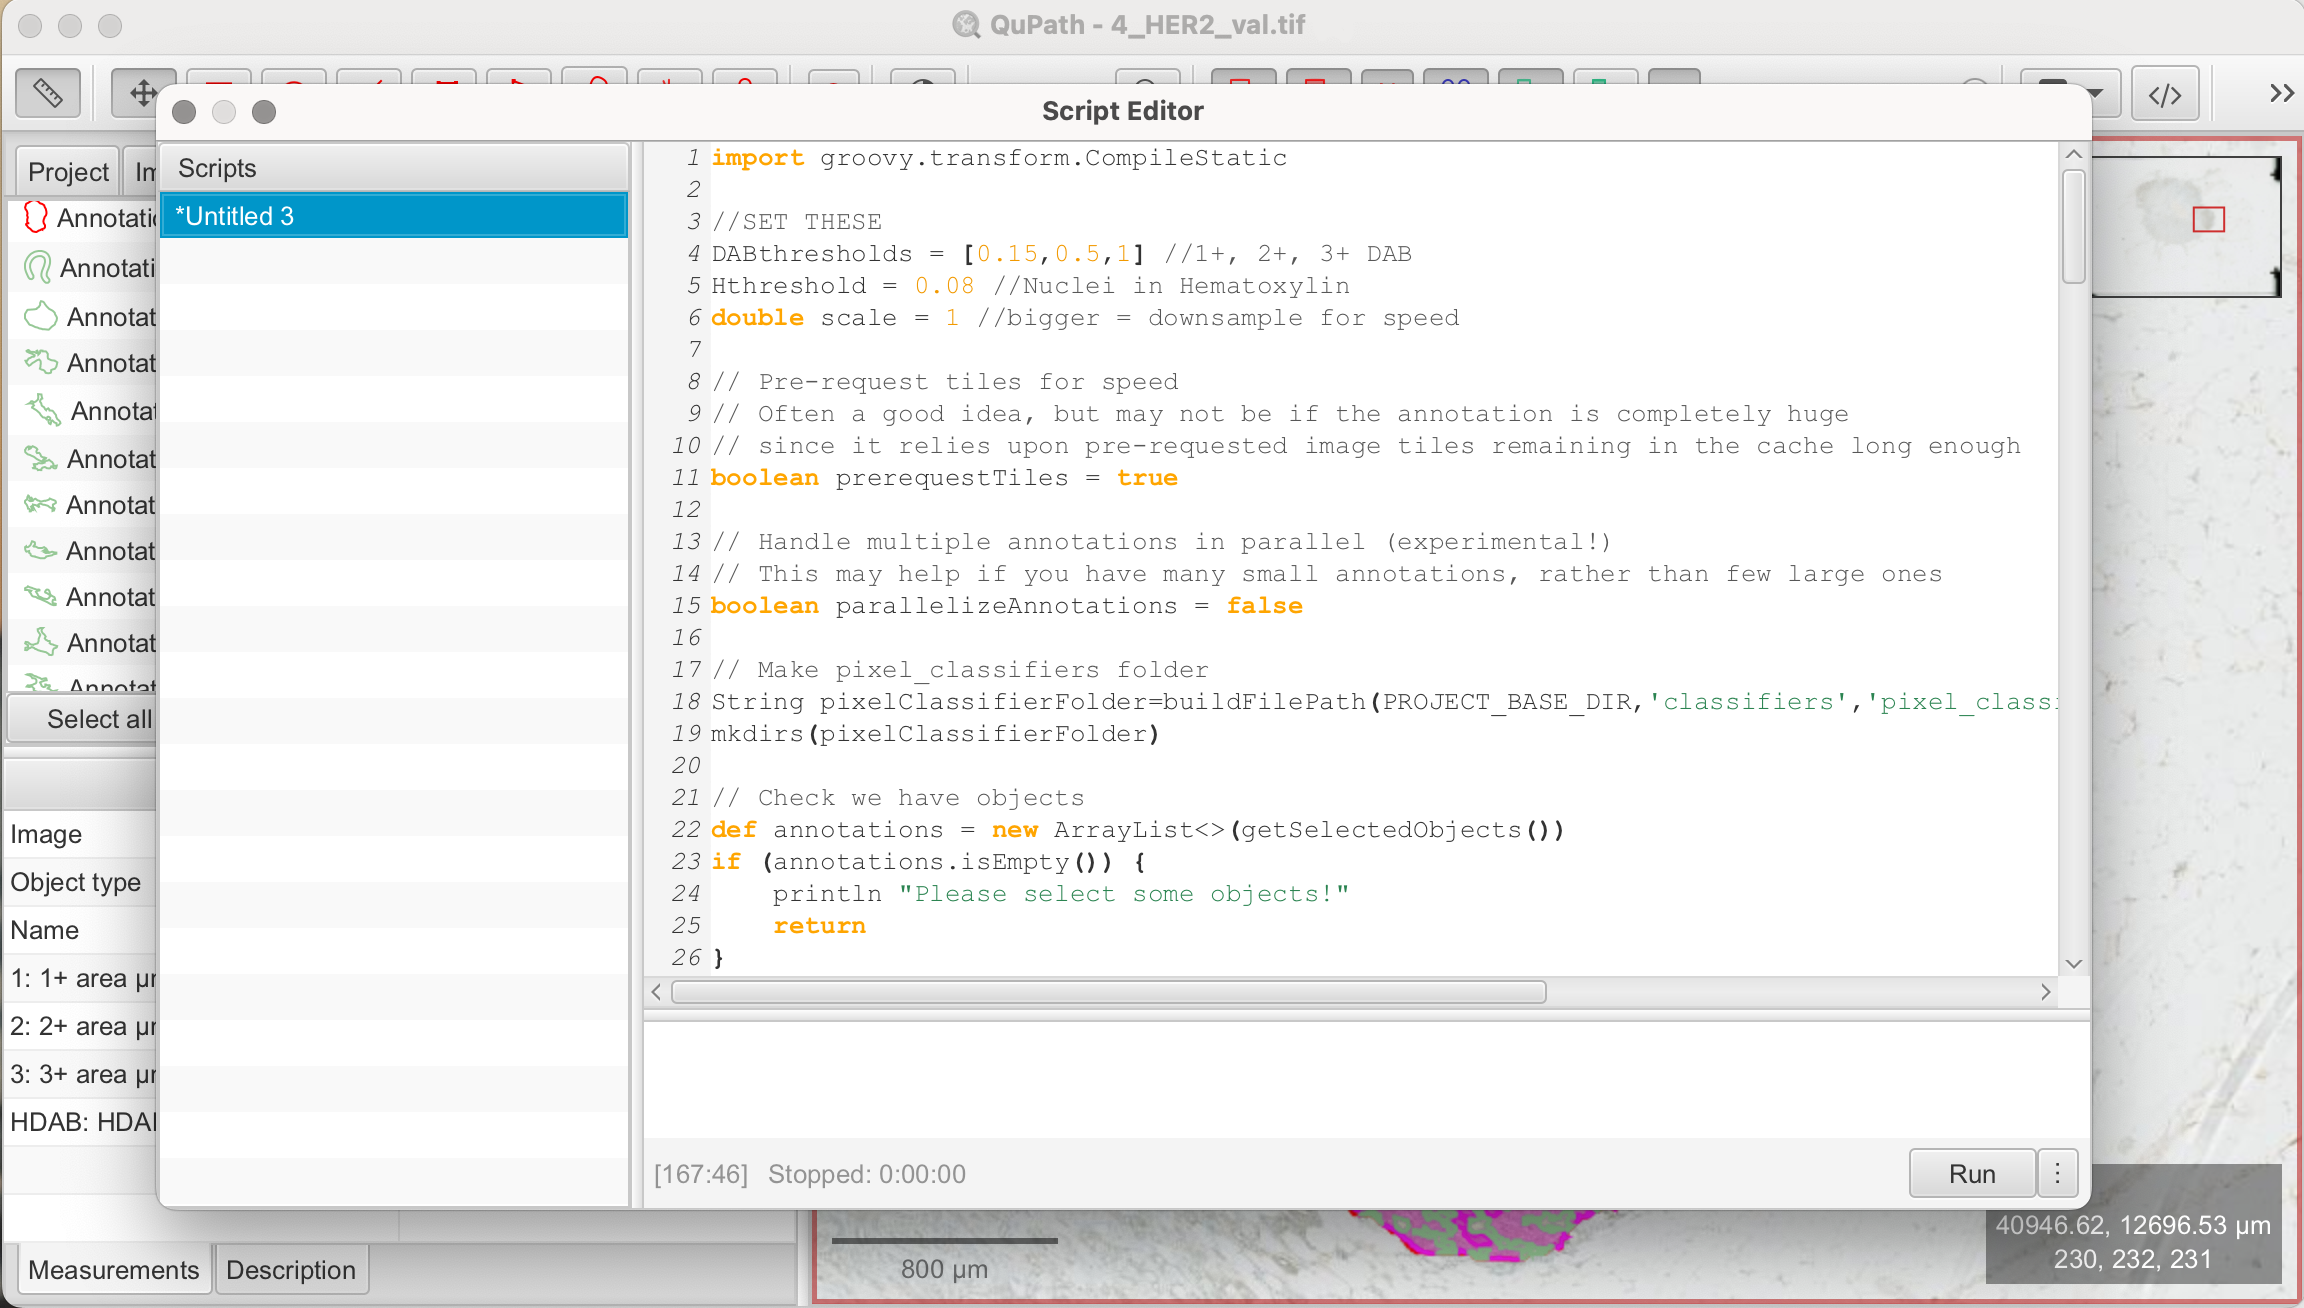Click the code editor's vertical scrollbar thumb

pyautogui.click(x=2073, y=226)
